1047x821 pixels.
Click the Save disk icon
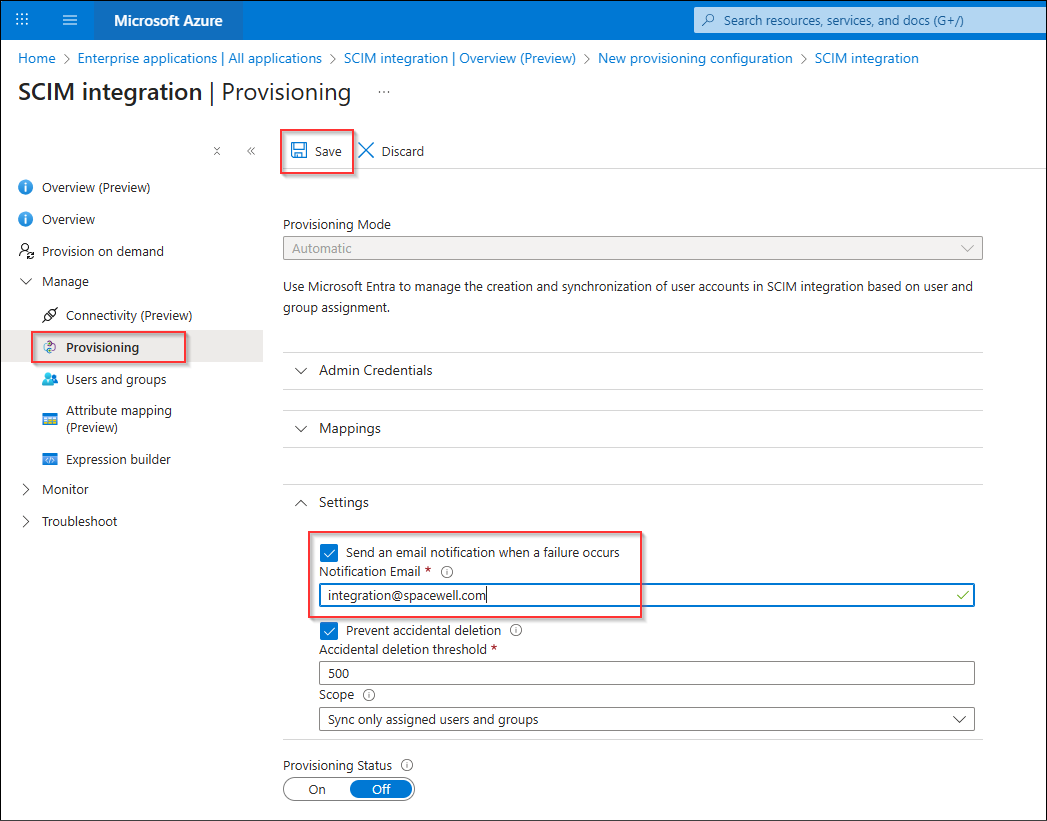point(298,151)
